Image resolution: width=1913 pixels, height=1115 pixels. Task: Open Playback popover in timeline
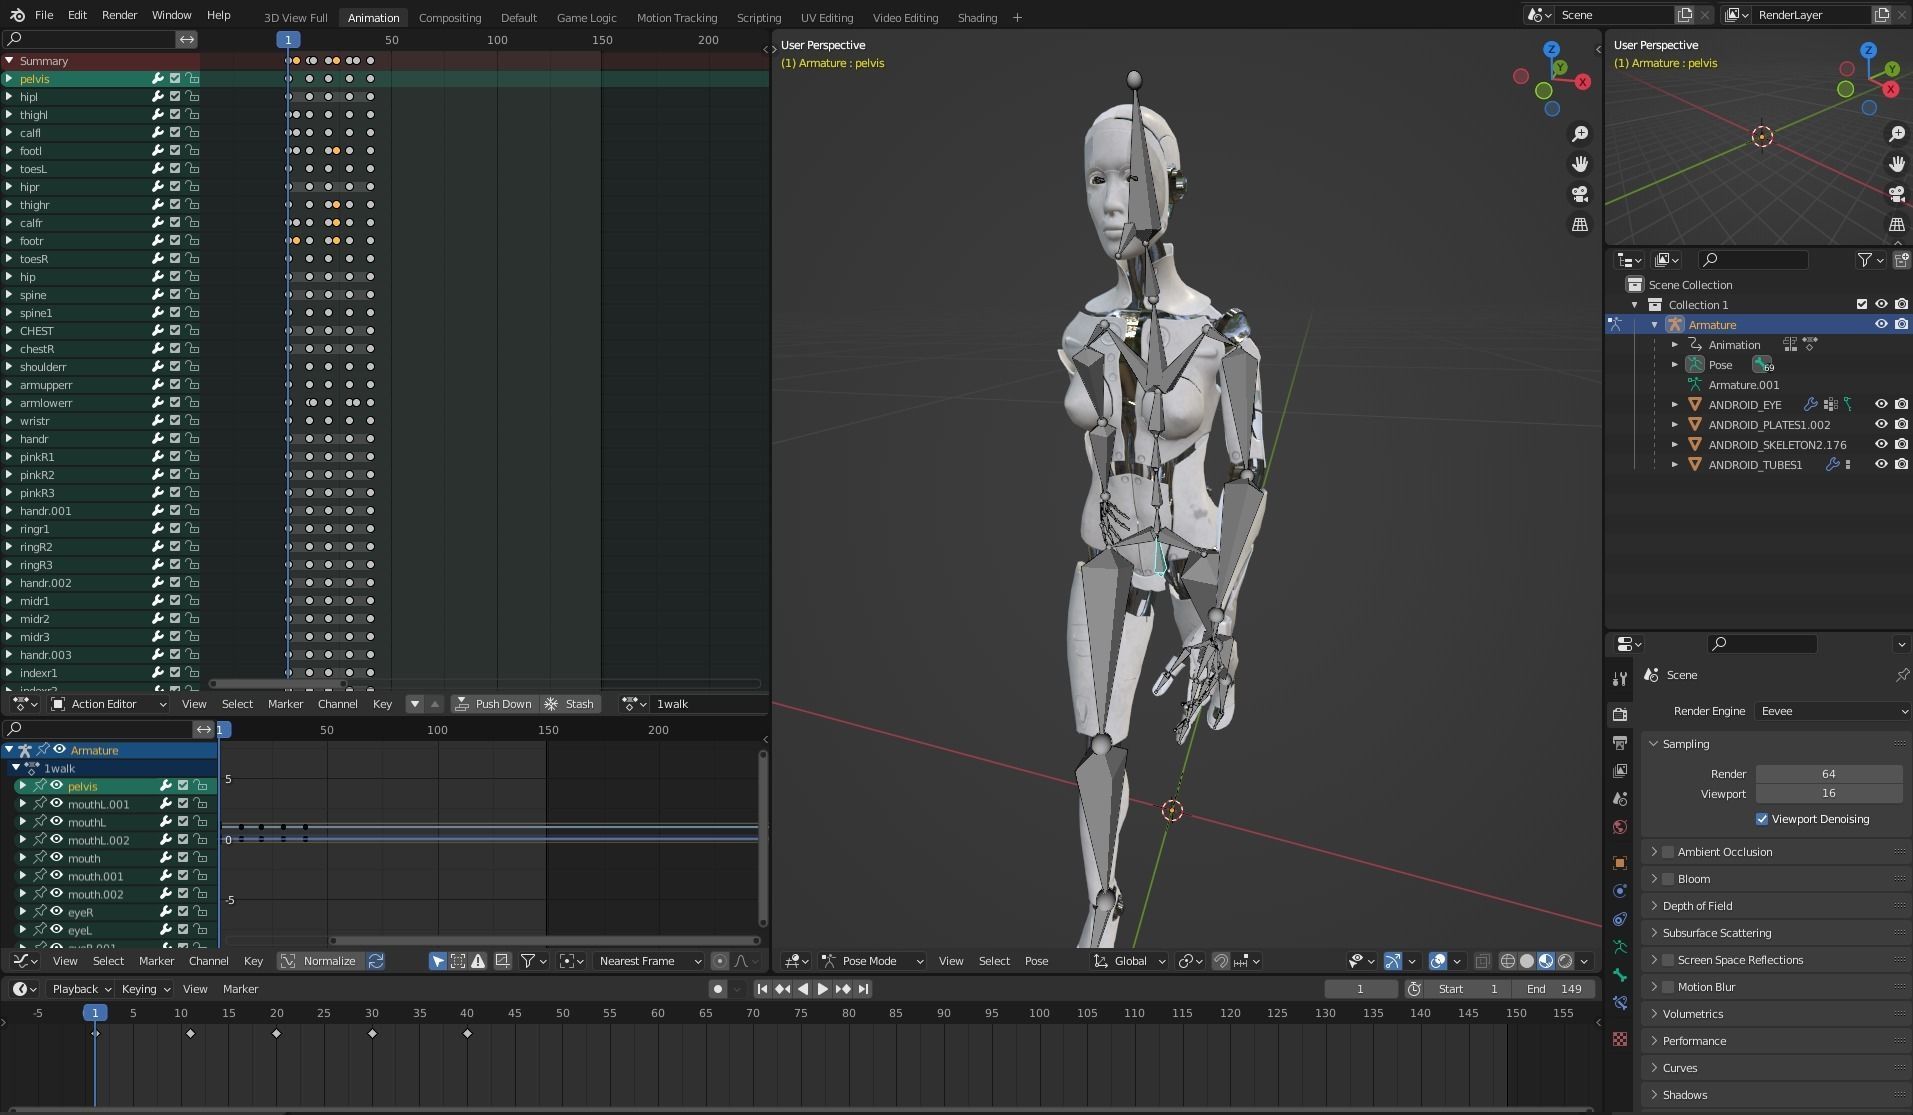coord(81,989)
